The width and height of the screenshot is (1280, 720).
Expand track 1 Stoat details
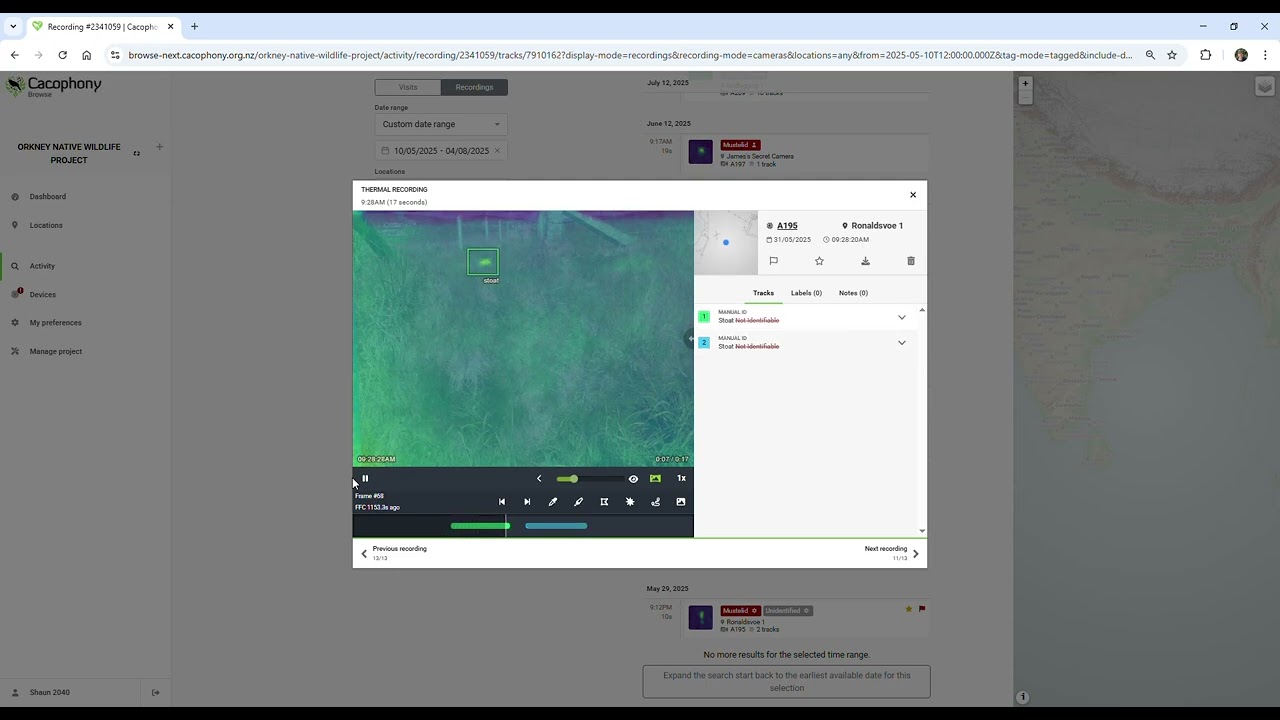(x=901, y=317)
